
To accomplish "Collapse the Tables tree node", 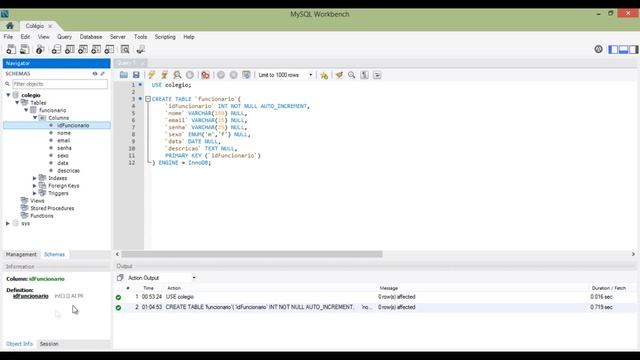I will [17, 102].
